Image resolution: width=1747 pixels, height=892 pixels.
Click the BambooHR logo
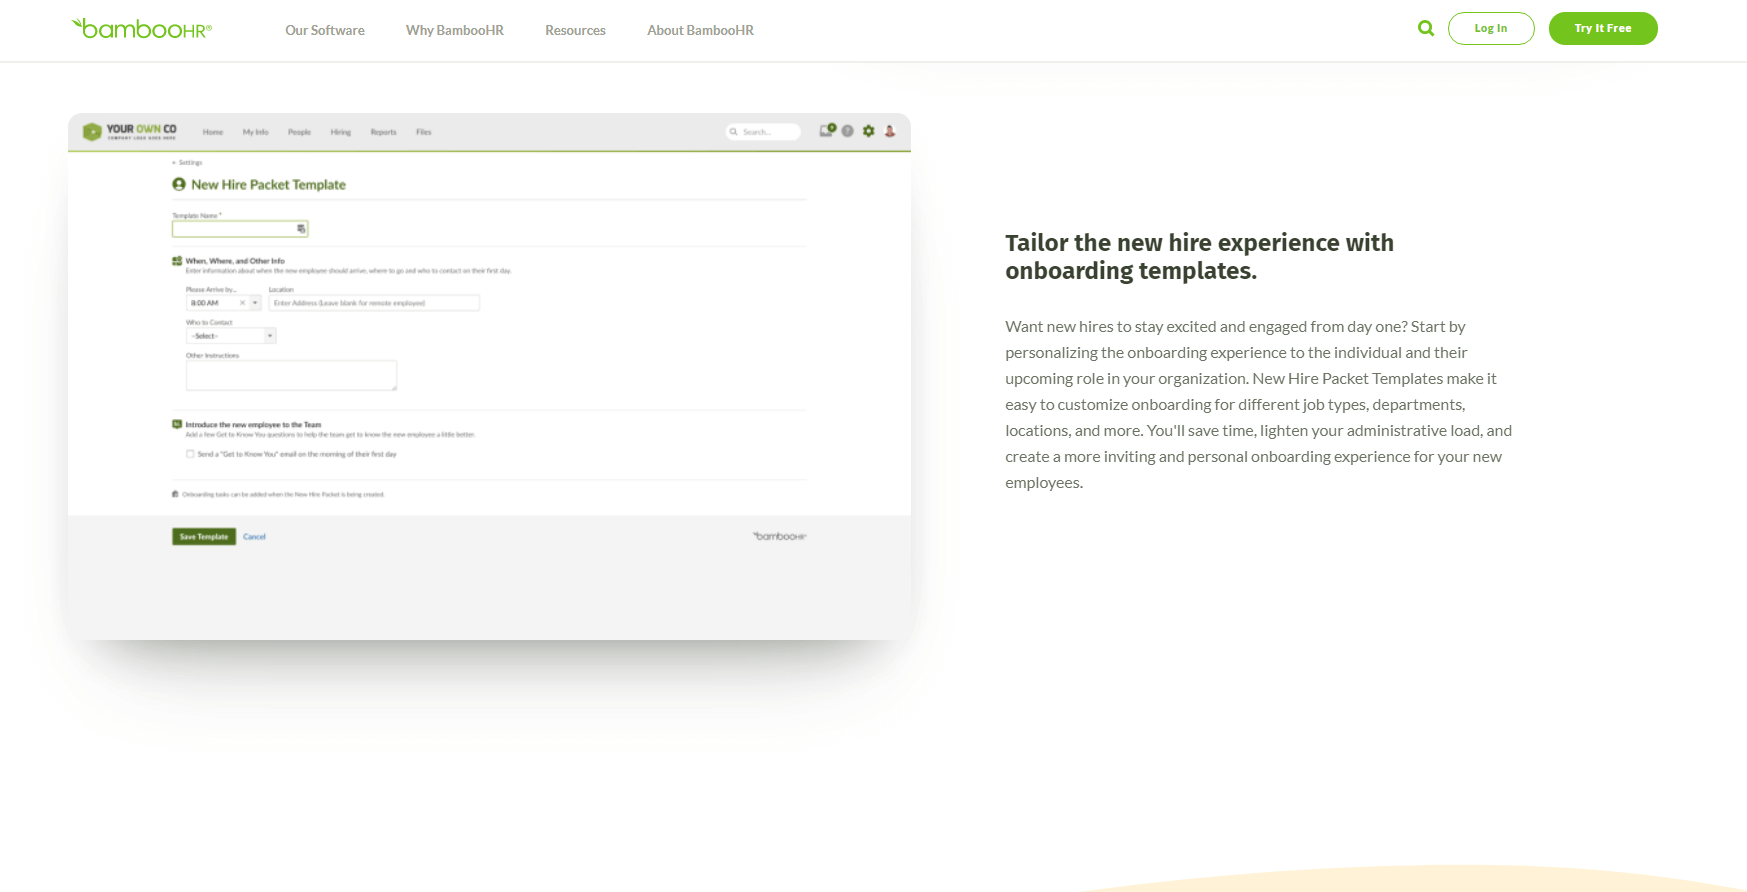[x=142, y=29]
